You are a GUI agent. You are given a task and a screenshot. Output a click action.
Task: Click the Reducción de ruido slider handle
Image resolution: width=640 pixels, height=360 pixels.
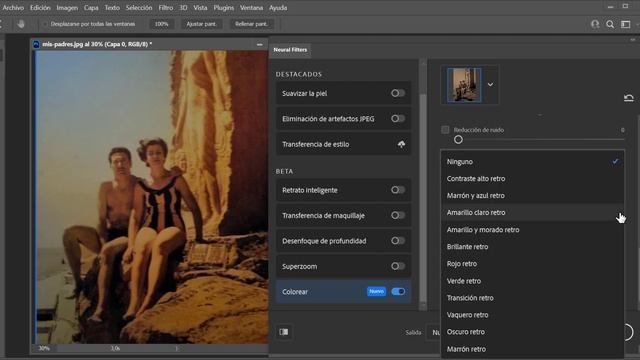(x=458, y=140)
